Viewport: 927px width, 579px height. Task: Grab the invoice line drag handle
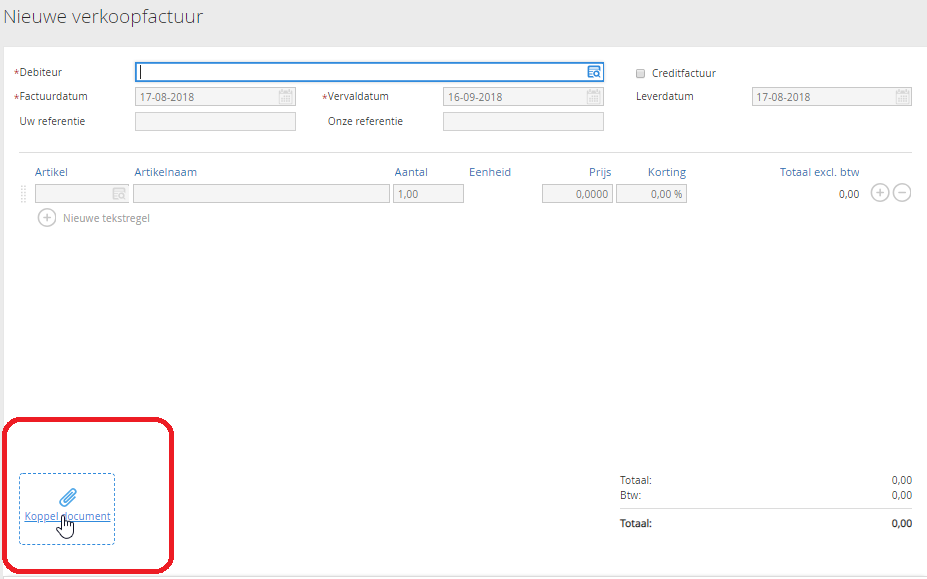pyautogui.click(x=24, y=193)
